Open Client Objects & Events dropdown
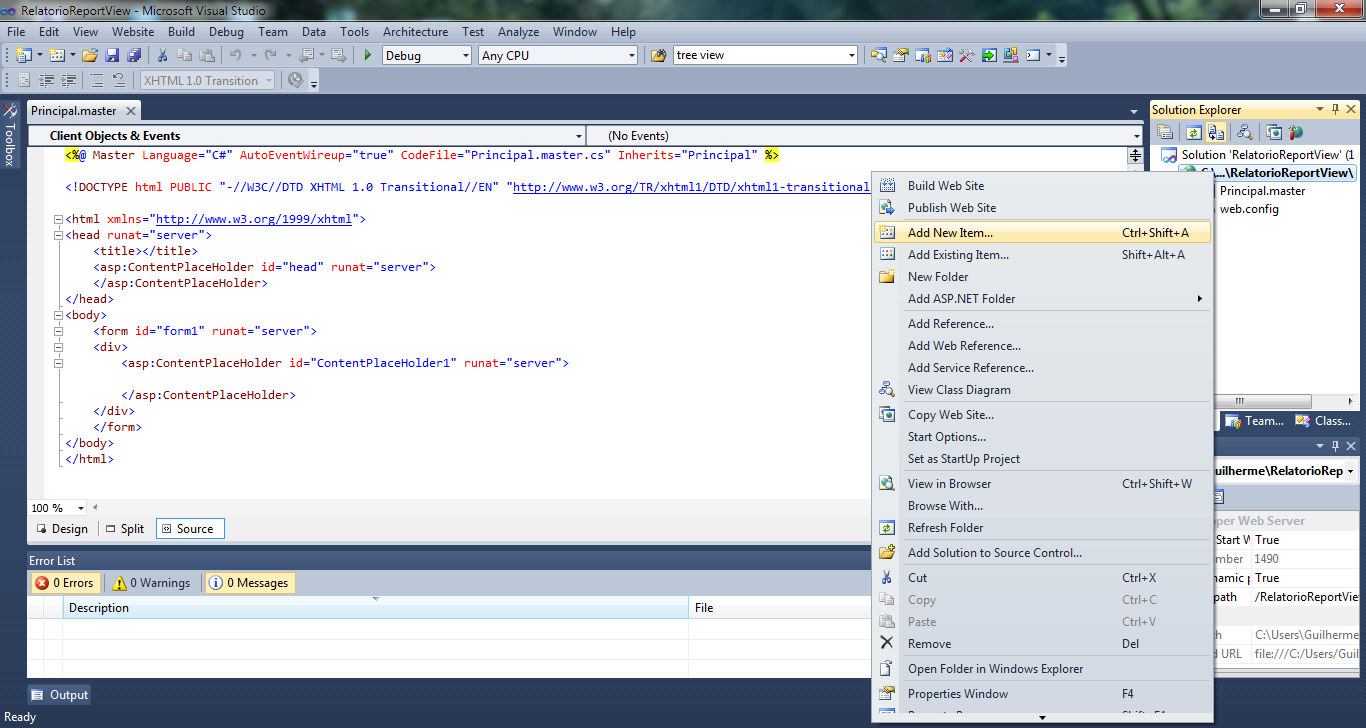 pos(306,136)
